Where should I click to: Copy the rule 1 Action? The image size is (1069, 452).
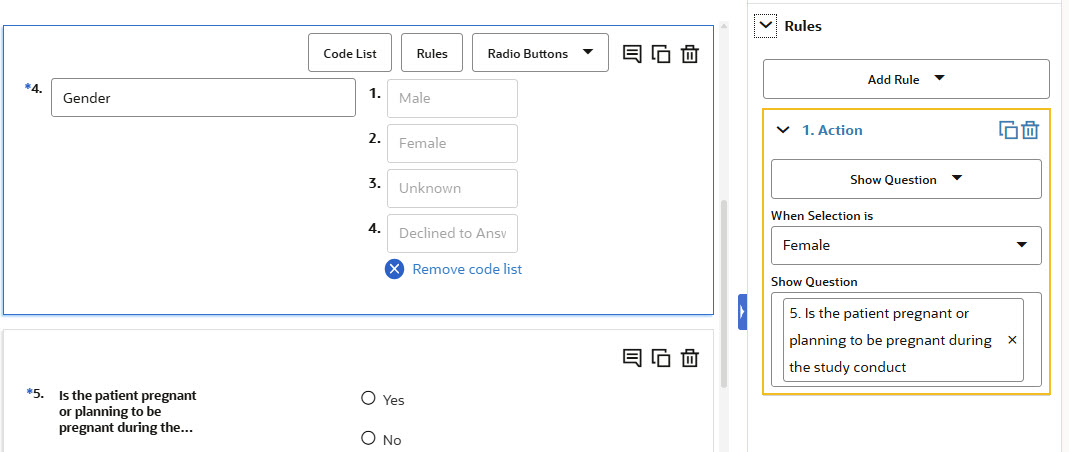(x=1008, y=130)
